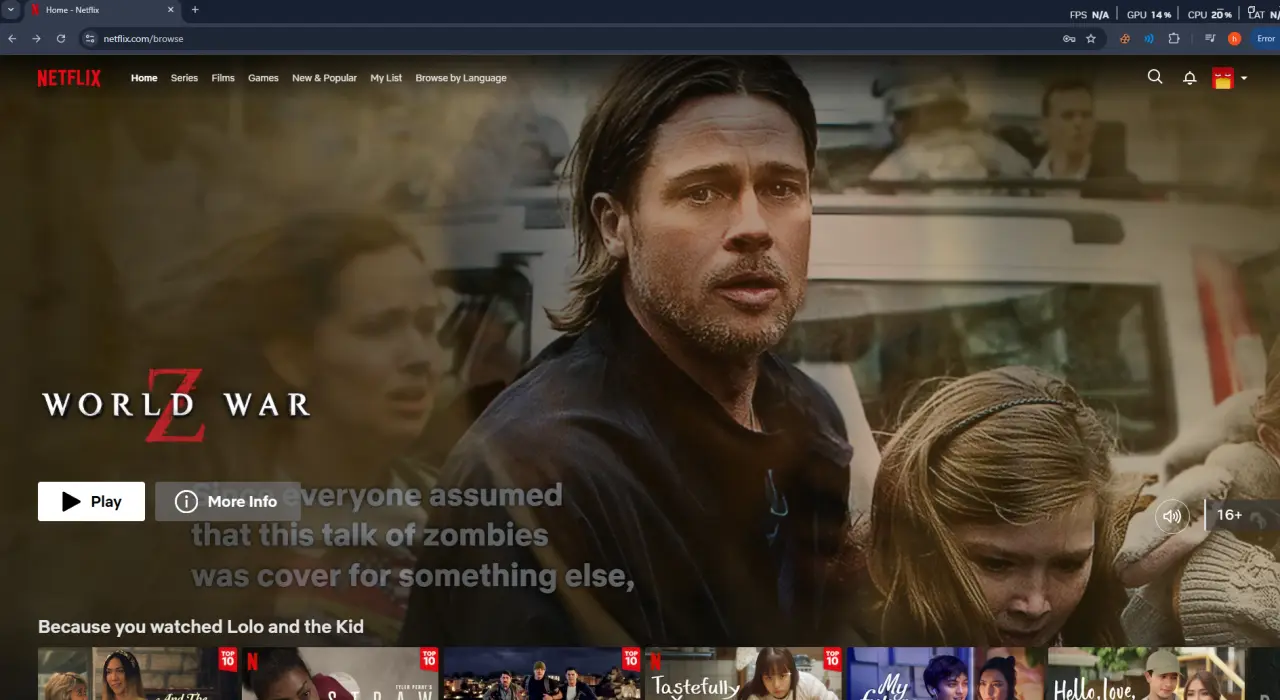This screenshot has height=700, width=1280.
Task: Open the Tastefully title thumbnail
Action: [743, 674]
